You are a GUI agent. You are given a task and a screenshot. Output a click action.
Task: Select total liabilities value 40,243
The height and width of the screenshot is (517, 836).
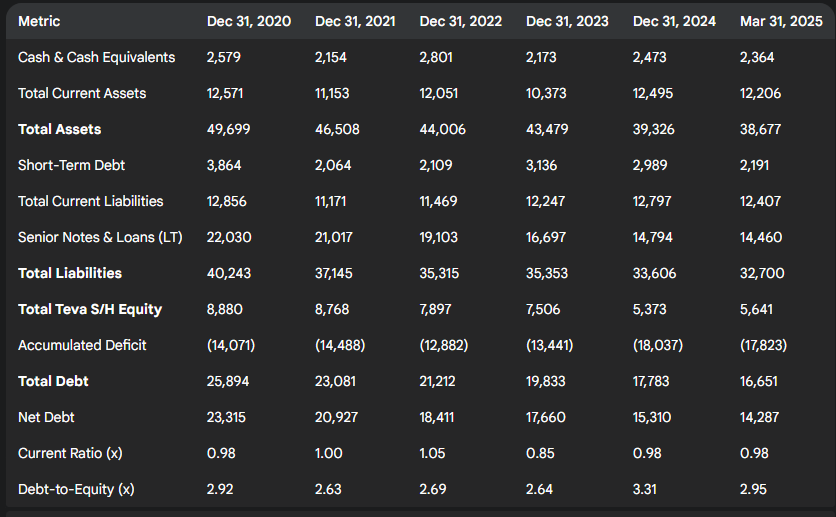(229, 273)
